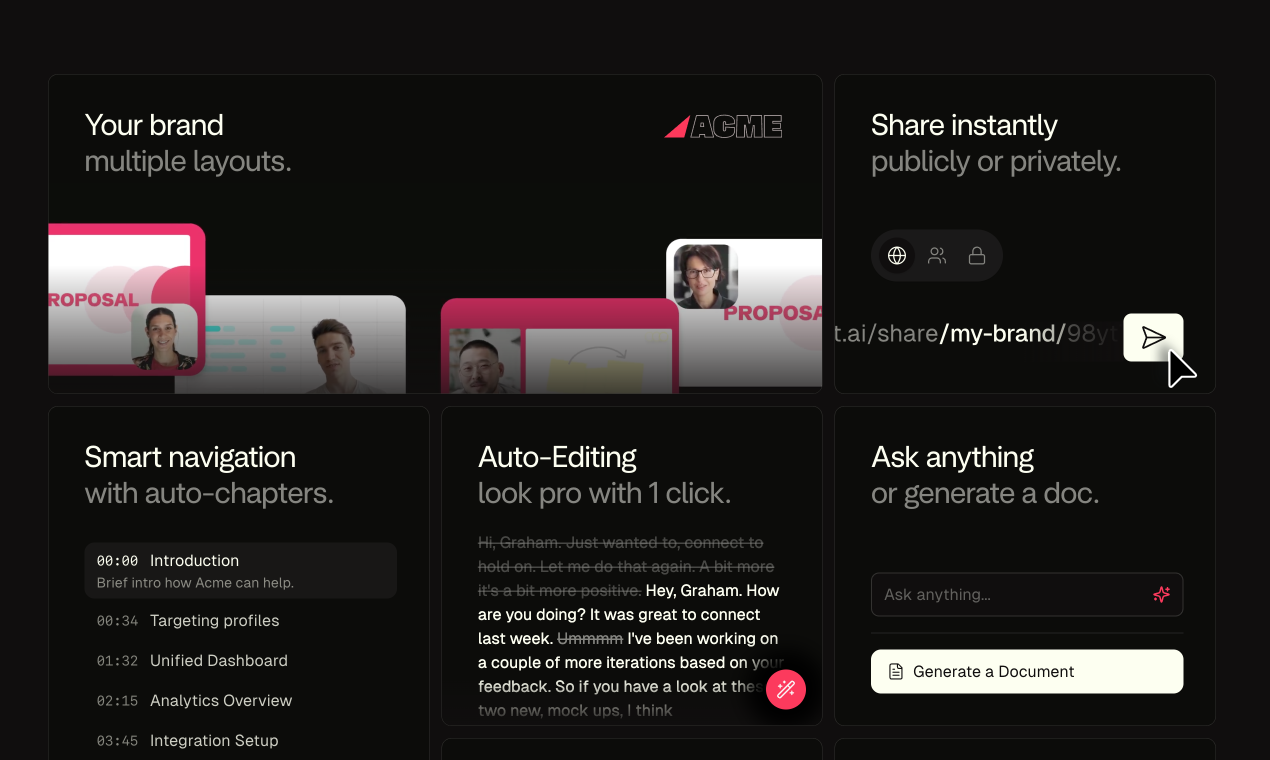Click the ACME brand logo
This screenshot has height=760, width=1270.
723,126
